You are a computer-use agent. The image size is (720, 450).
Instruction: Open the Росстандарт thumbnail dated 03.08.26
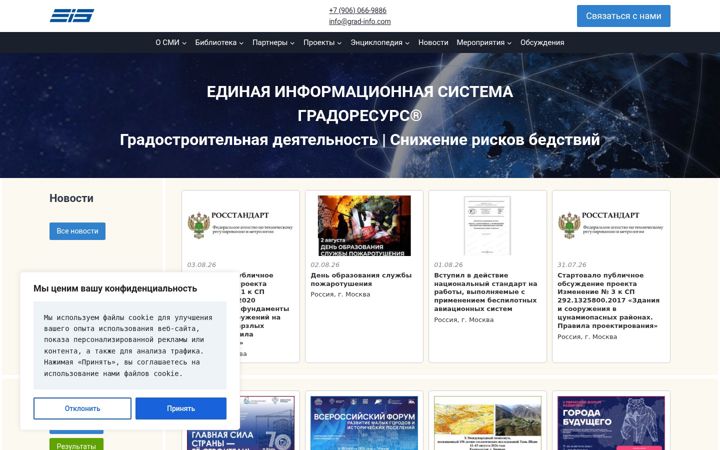[x=240, y=225]
